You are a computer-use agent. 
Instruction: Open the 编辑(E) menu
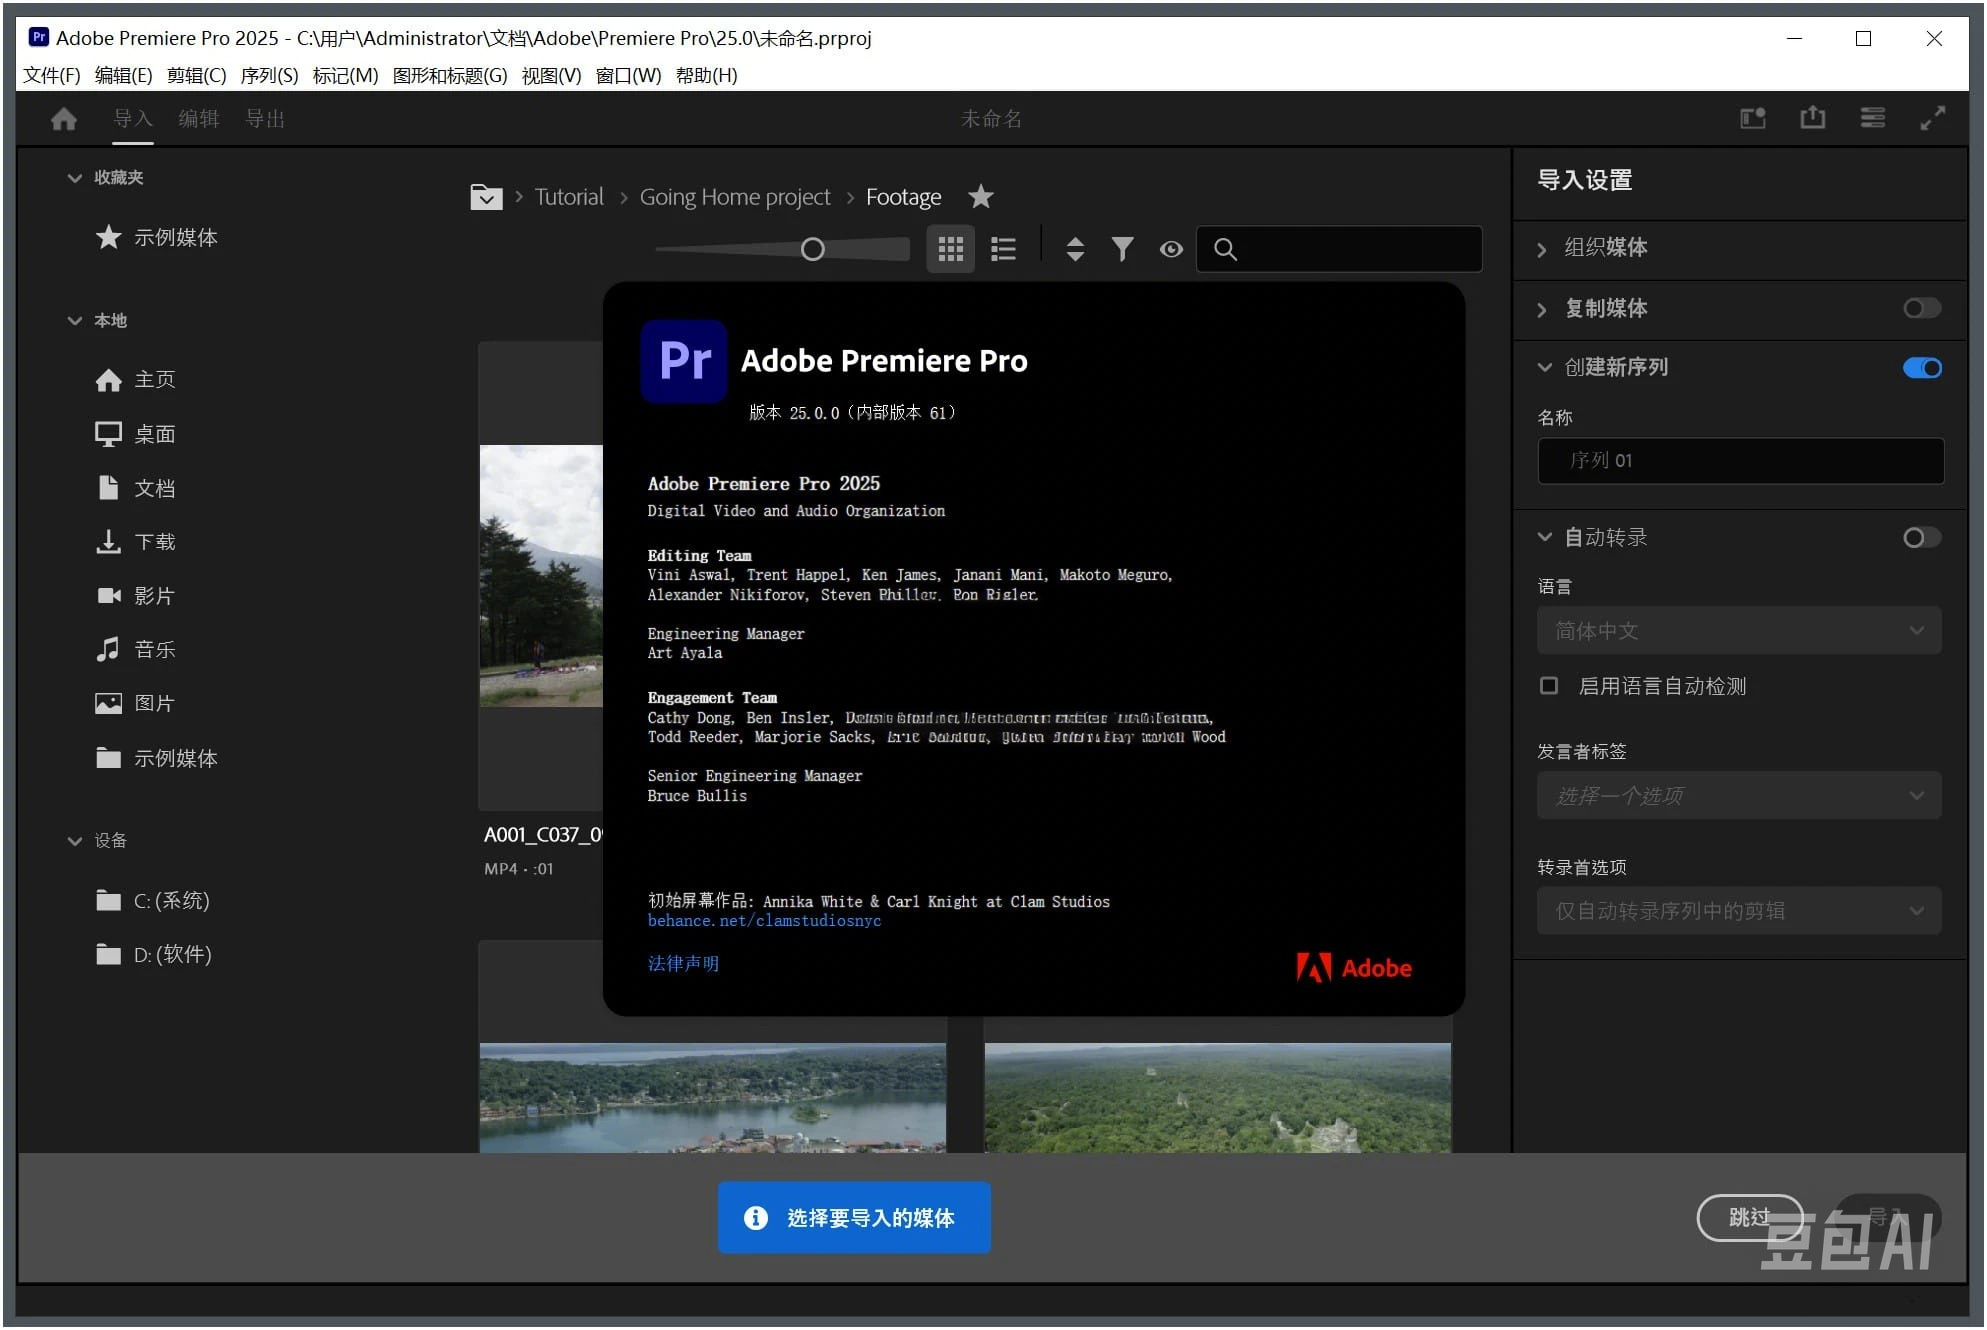124,75
